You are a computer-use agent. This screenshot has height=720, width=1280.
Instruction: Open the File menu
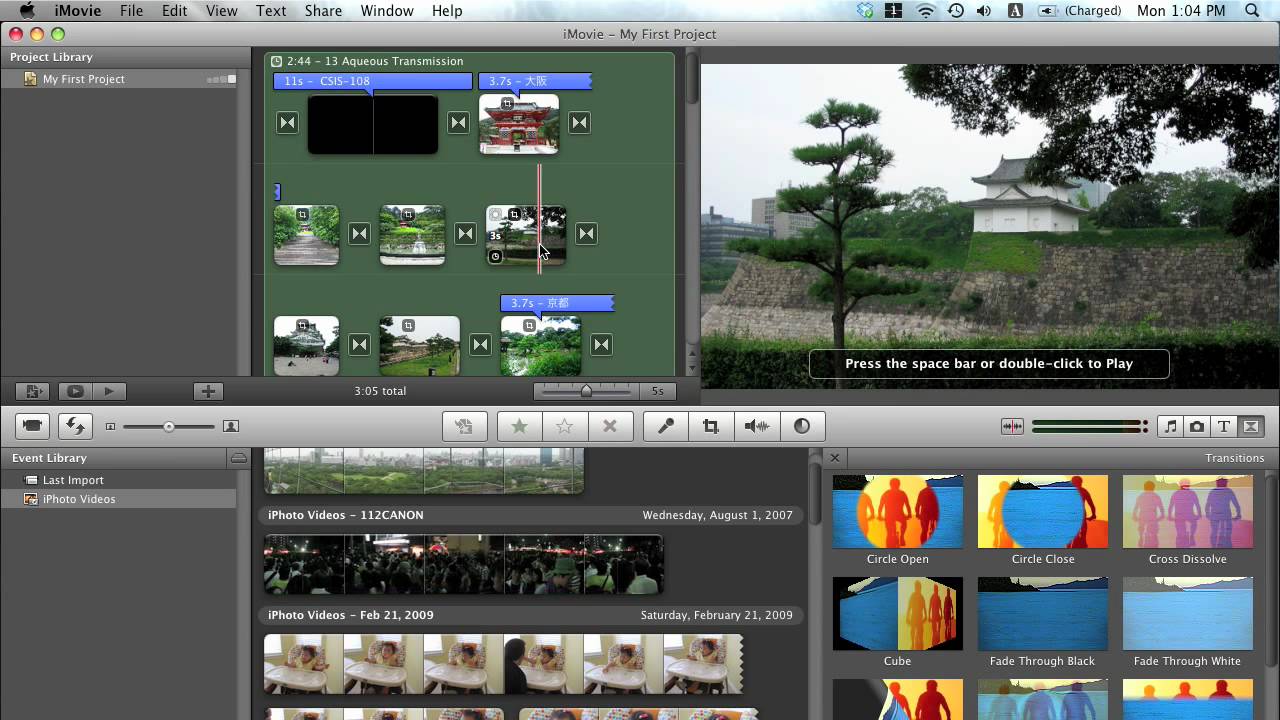click(131, 11)
